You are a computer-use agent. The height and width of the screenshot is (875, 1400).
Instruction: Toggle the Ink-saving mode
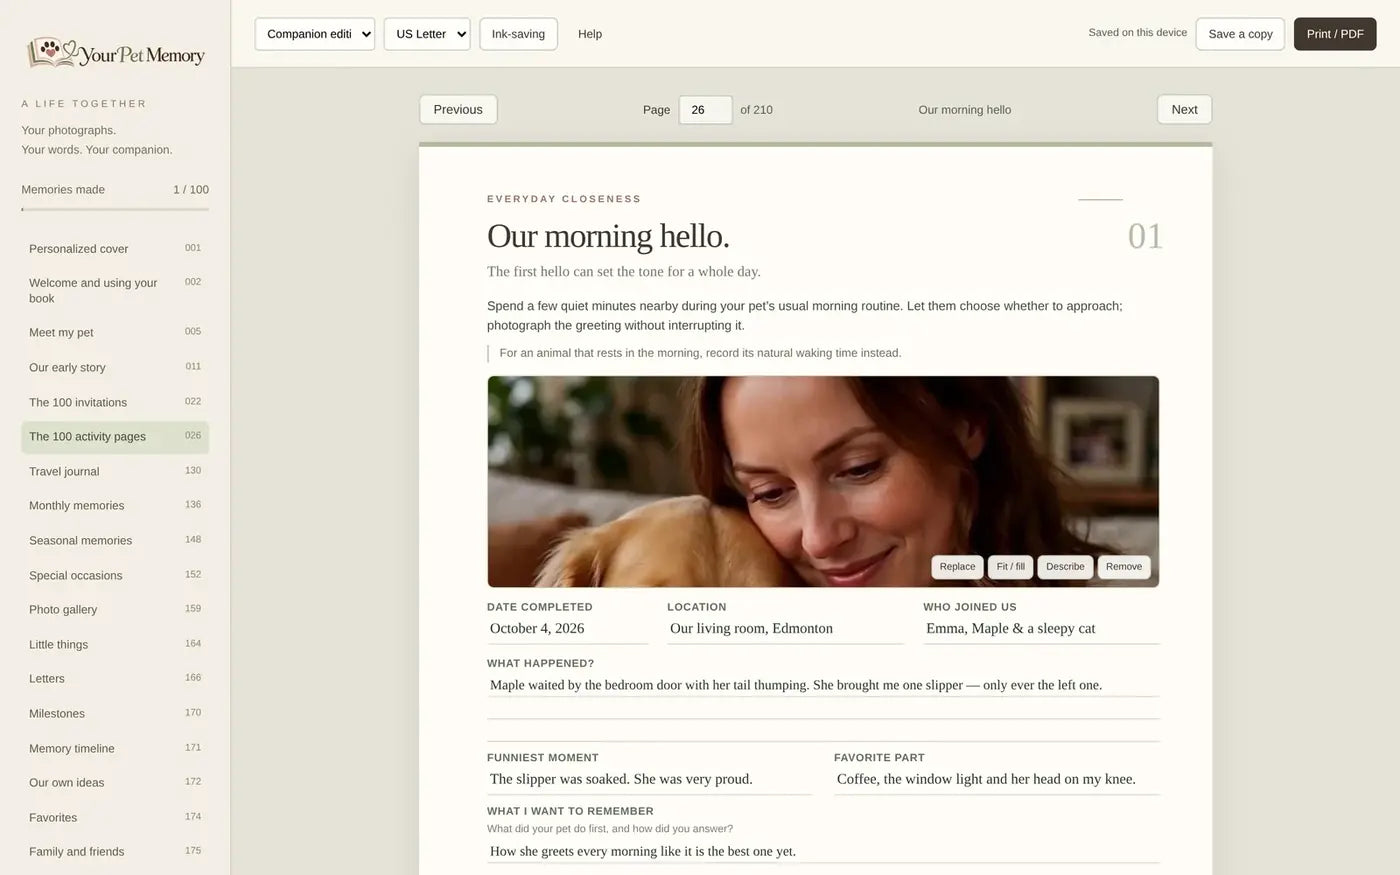coord(518,34)
